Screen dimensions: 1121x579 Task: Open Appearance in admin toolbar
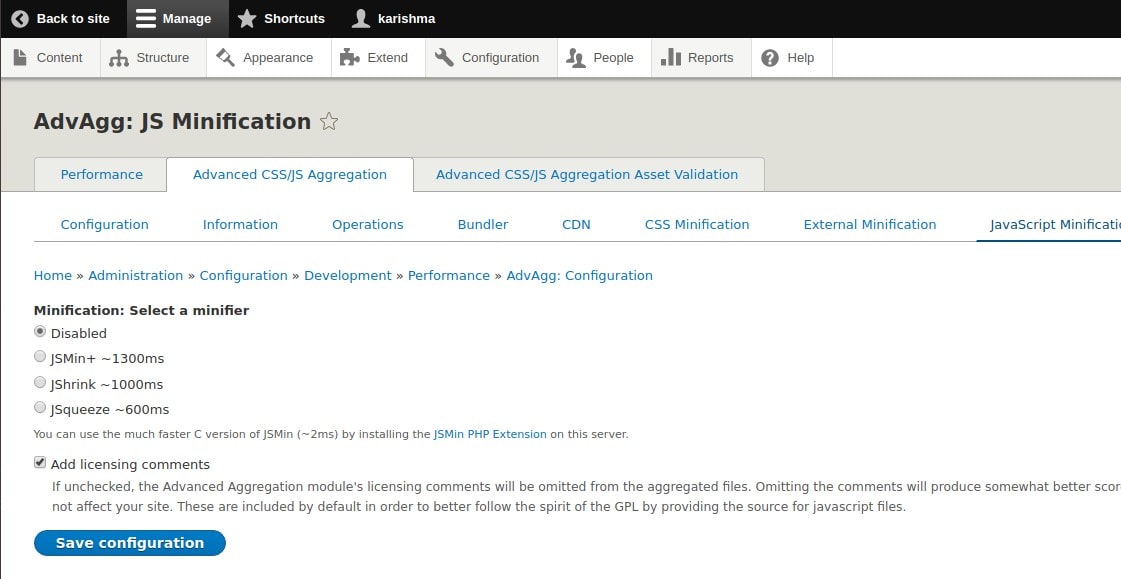tap(269, 58)
